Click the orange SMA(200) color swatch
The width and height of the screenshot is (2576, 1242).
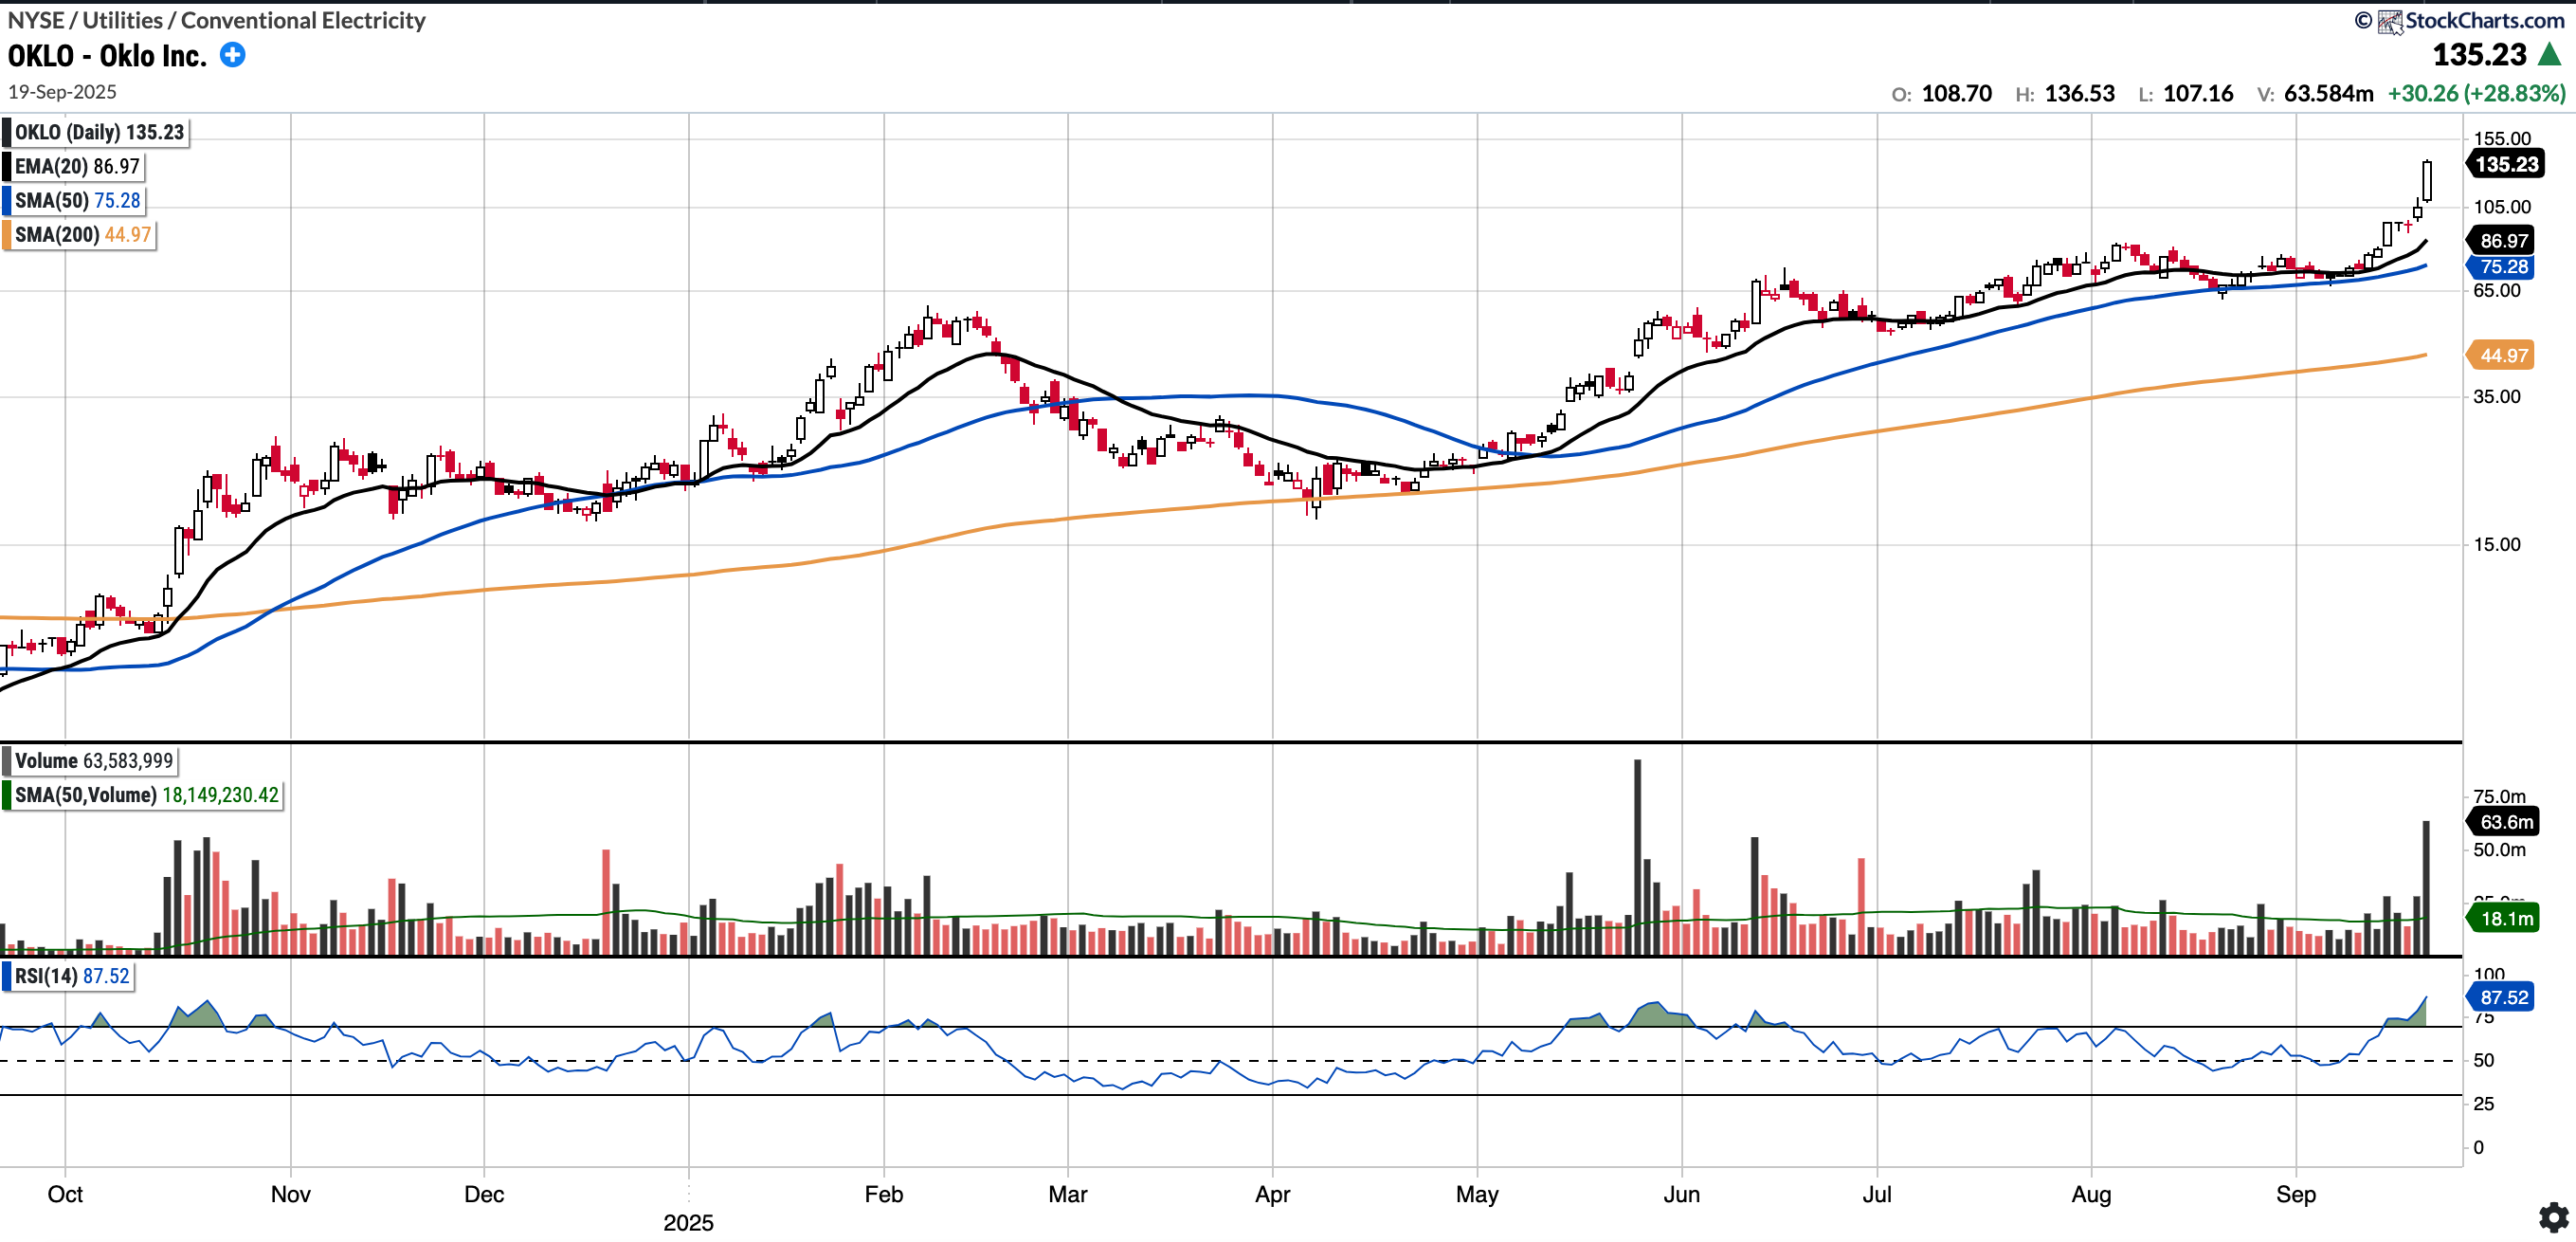pyautogui.click(x=7, y=234)
